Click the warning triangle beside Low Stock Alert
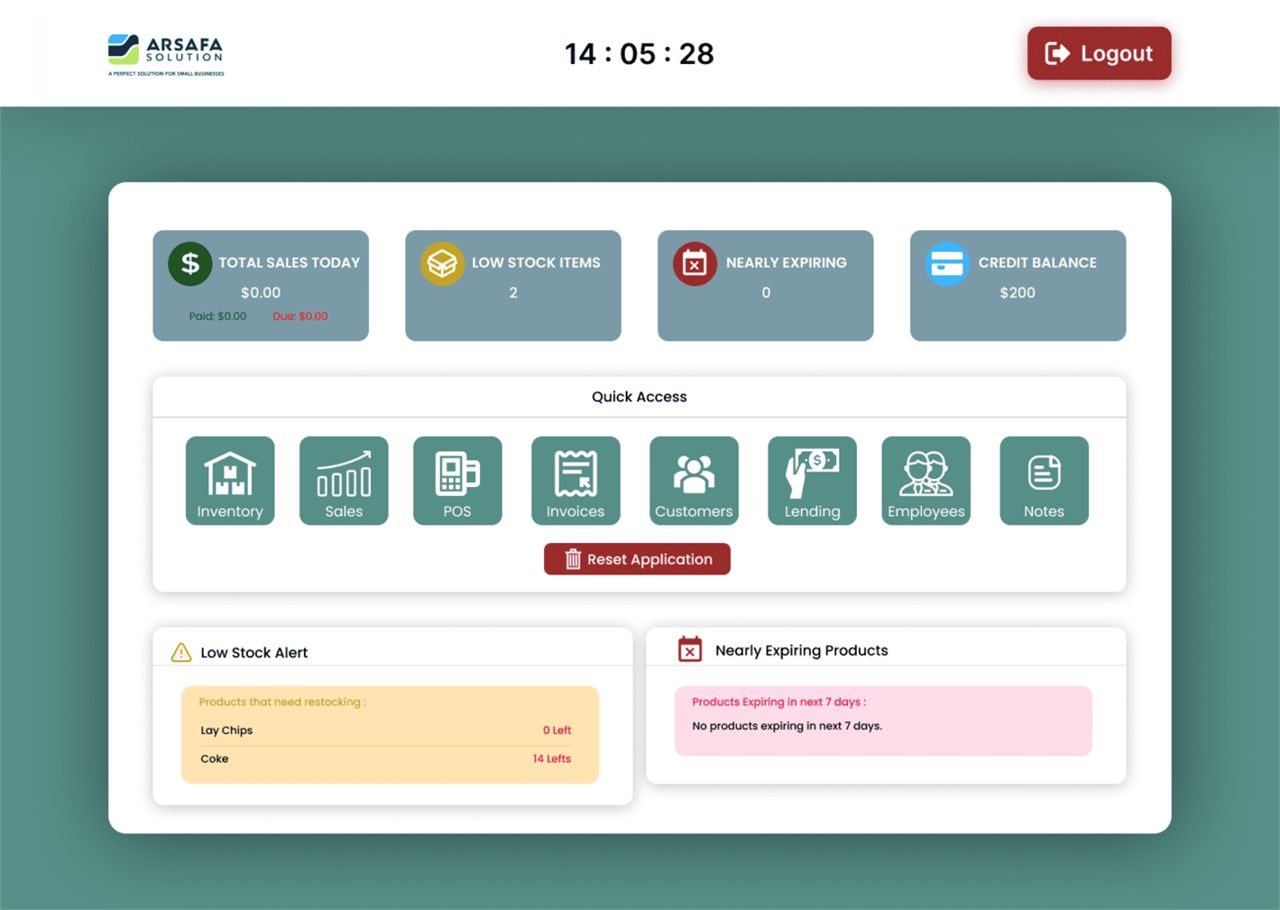The image size is (1280, 910). 181,653
